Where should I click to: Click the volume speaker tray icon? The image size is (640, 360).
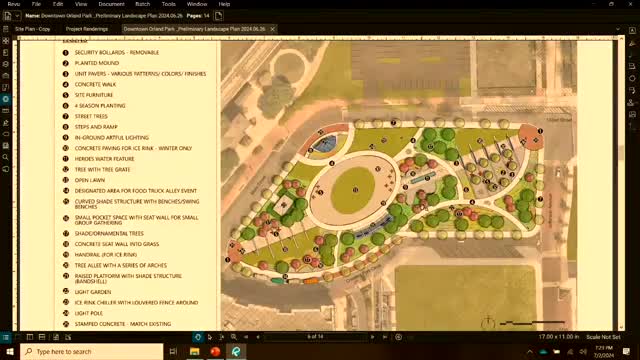[583, 351]
